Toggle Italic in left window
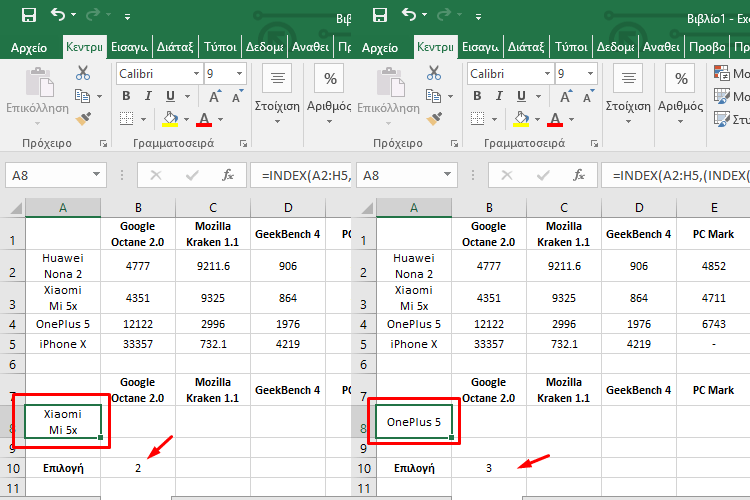 point(148,96)
